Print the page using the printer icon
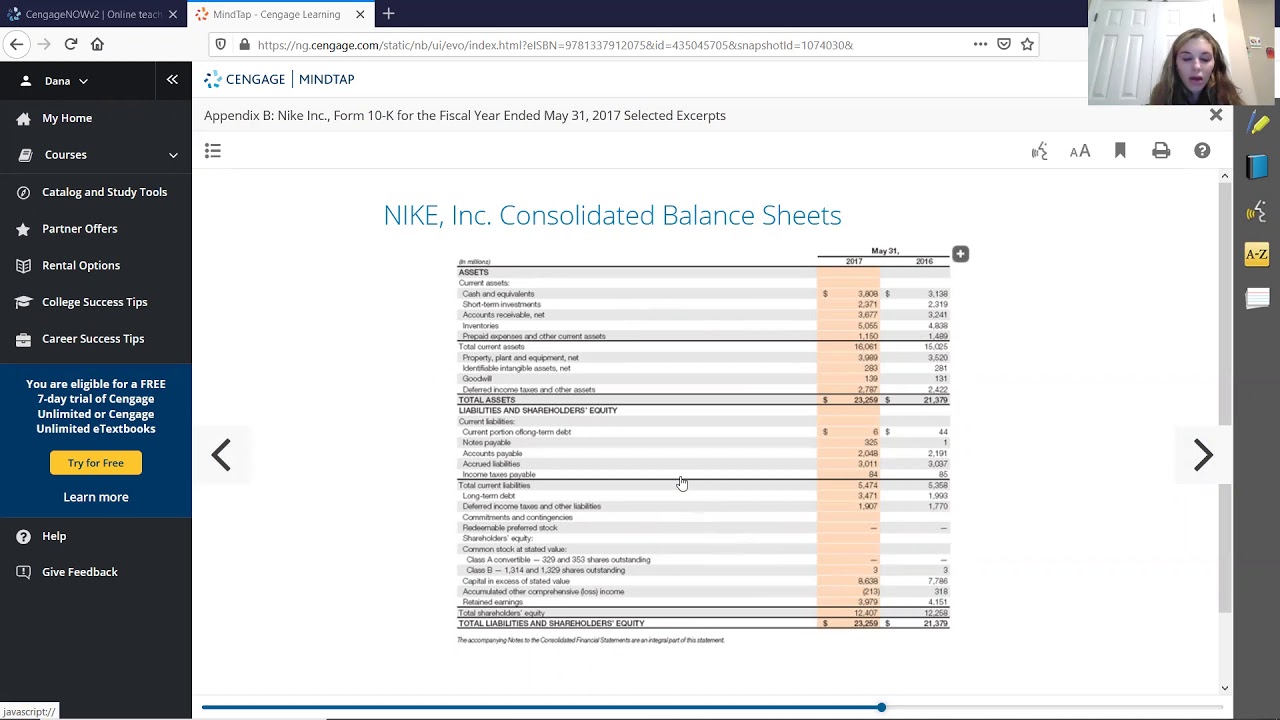Screen dimensions: 1280x720 (x=1161, y=151)
